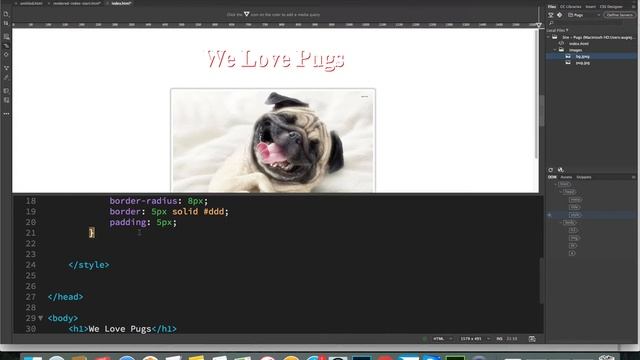Click the pug image in Live view
Image resolution: width=640 pixels, height=360 pixels.
(273, 140)
